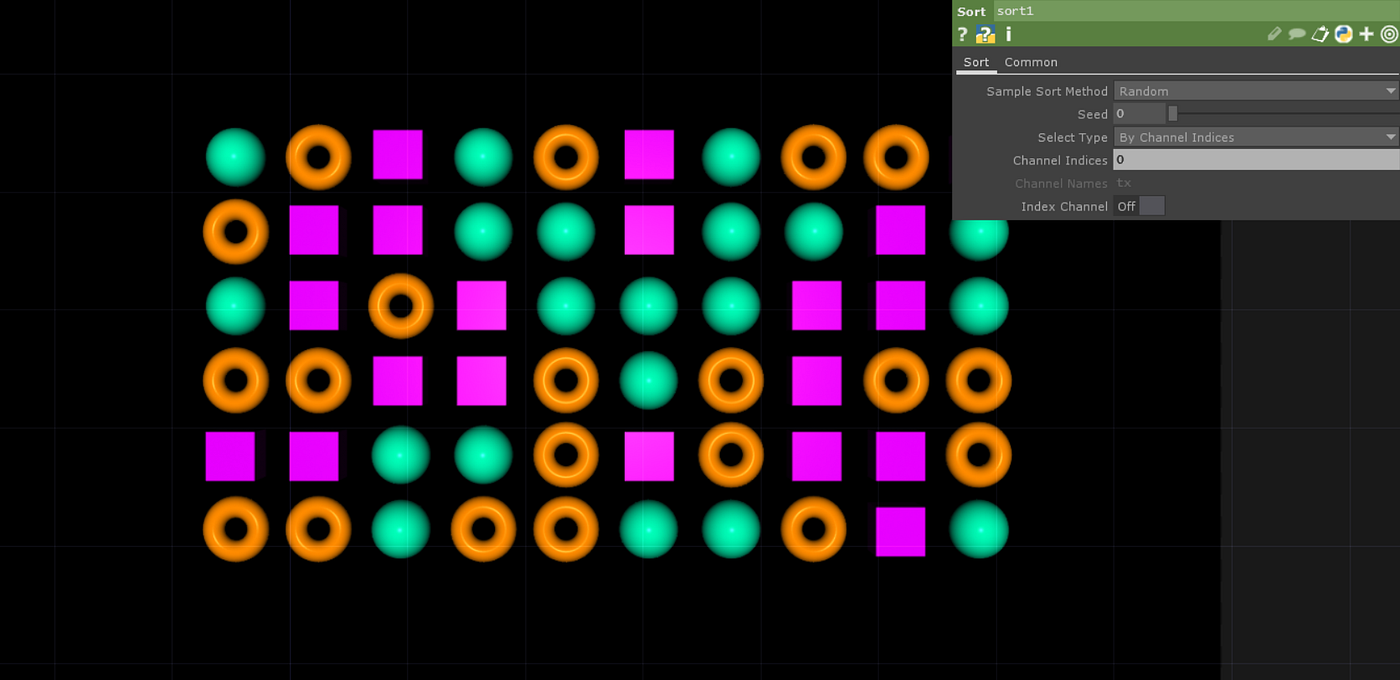The image size is (1400, 680).
Task: Switch to the Common parameter page
Action: point(1031,62)
